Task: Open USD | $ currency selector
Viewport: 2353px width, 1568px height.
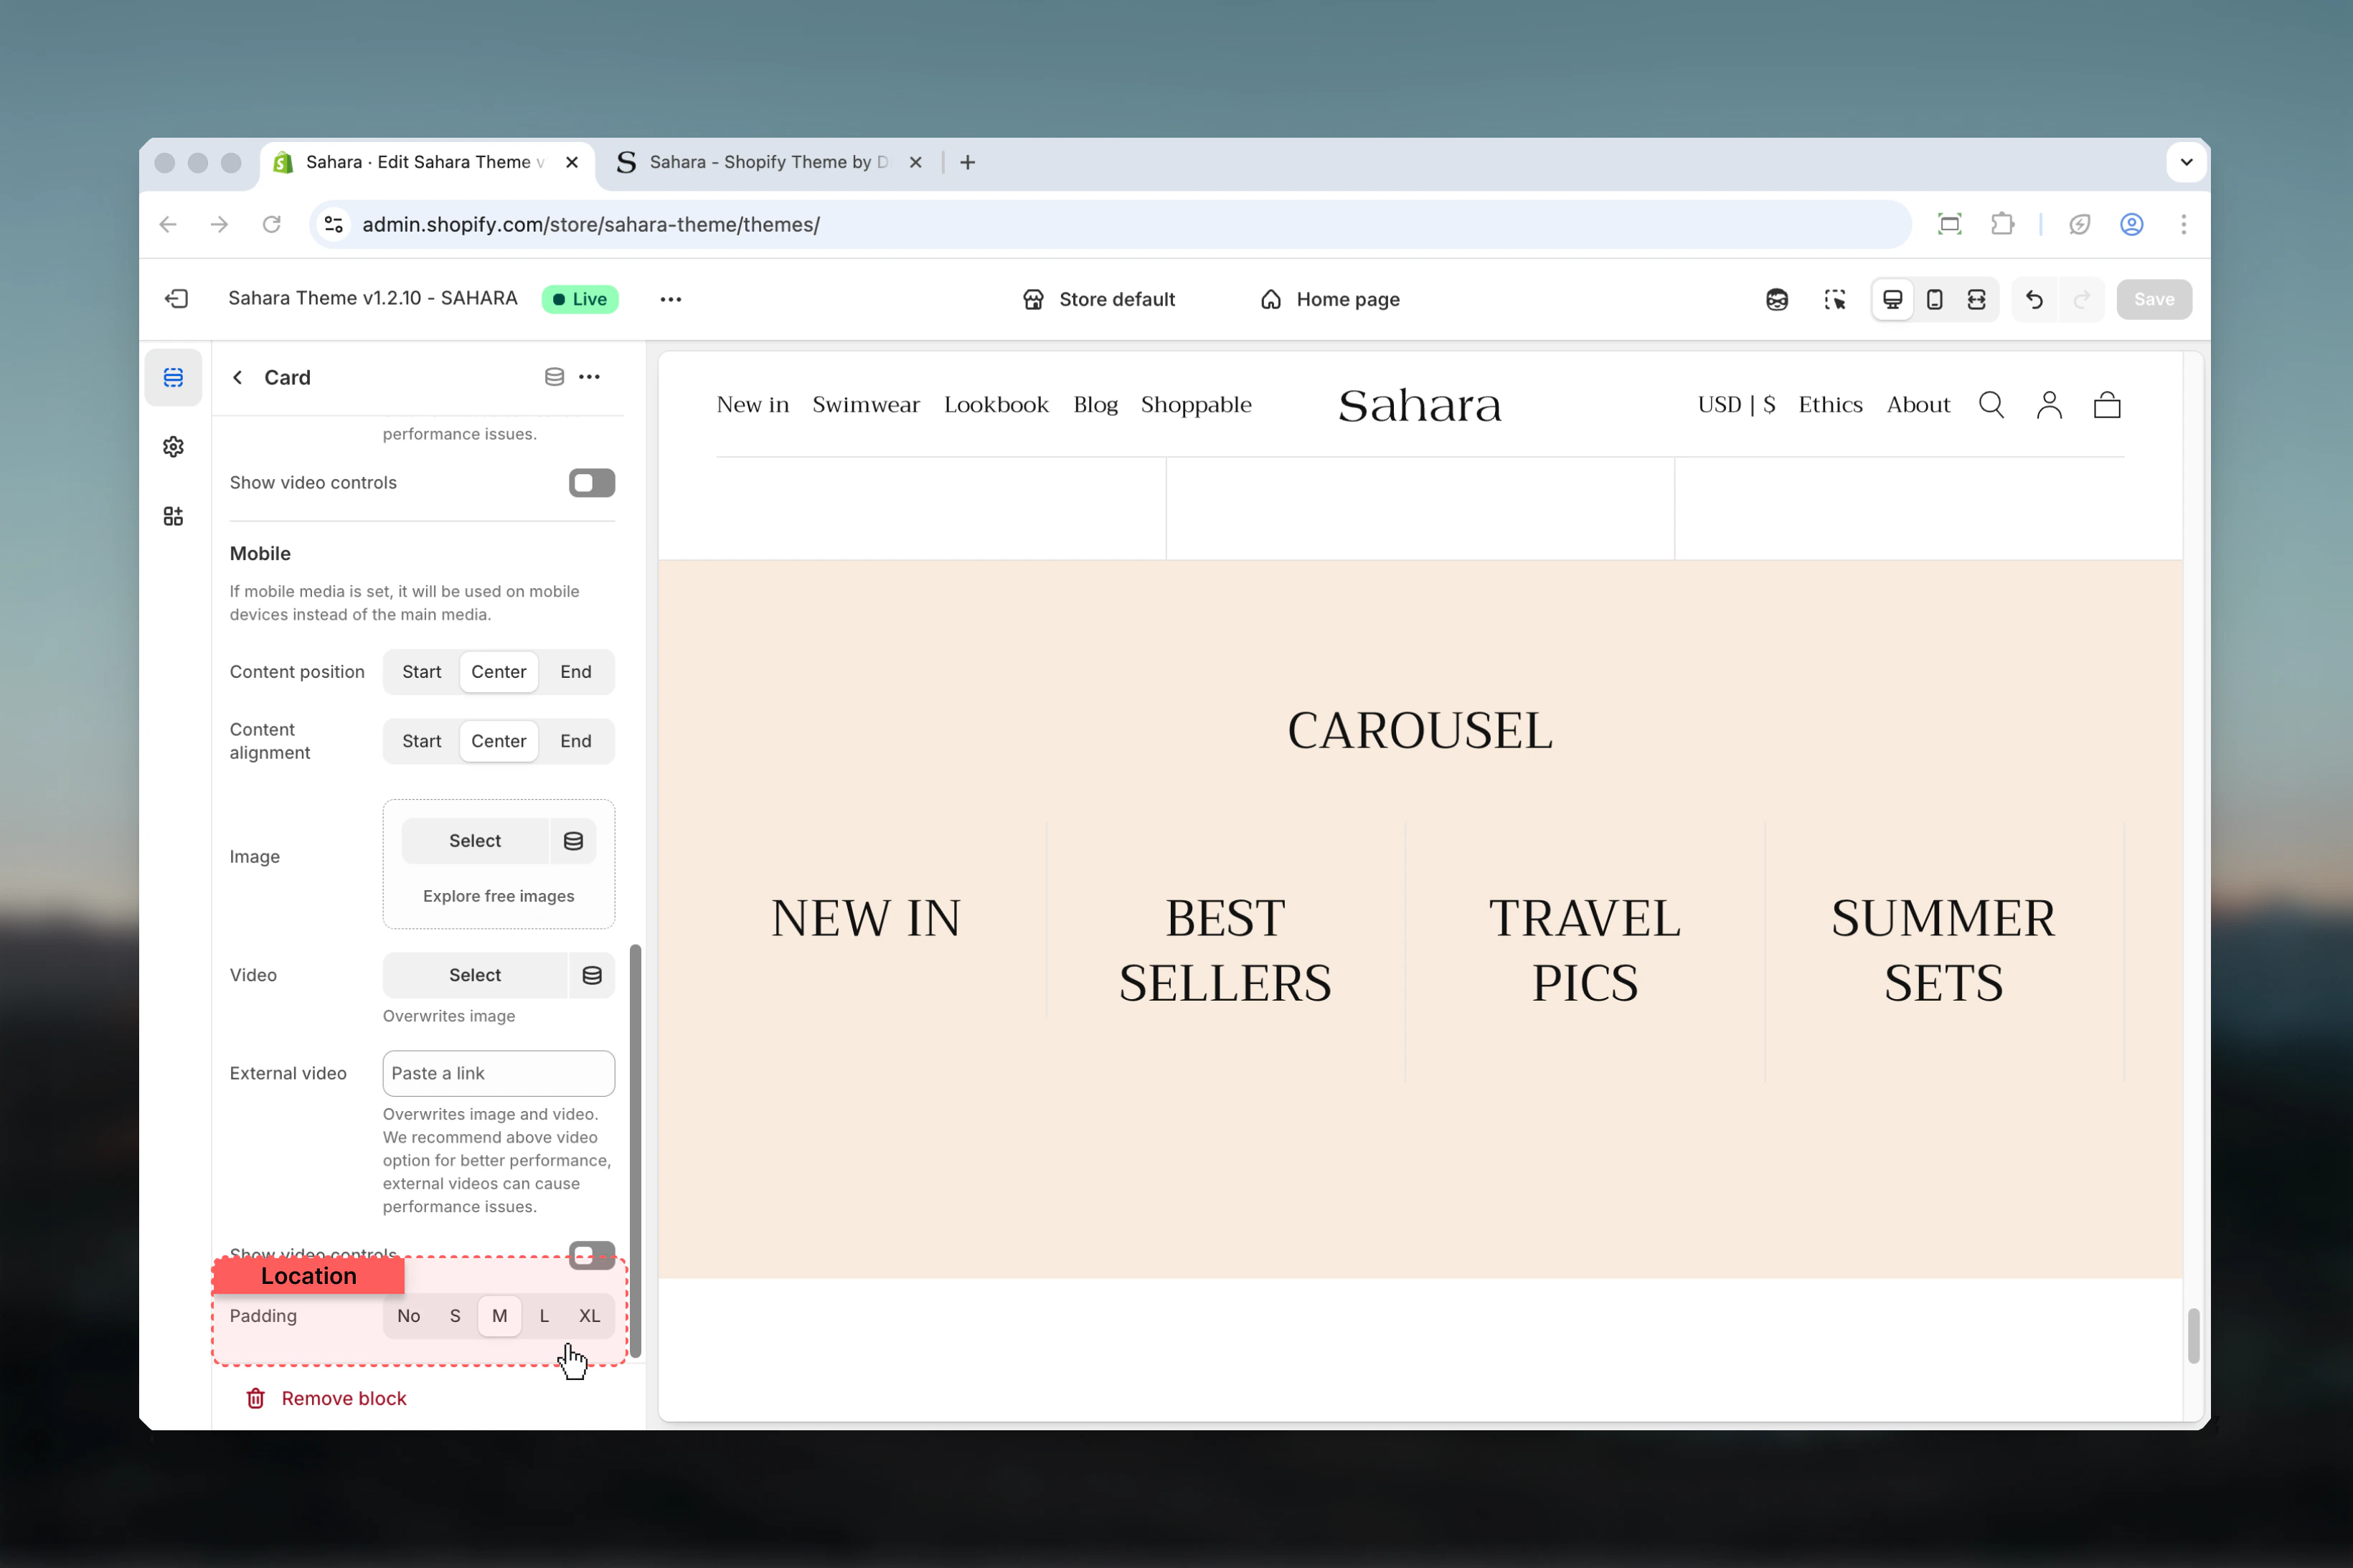Action: 1736,405
